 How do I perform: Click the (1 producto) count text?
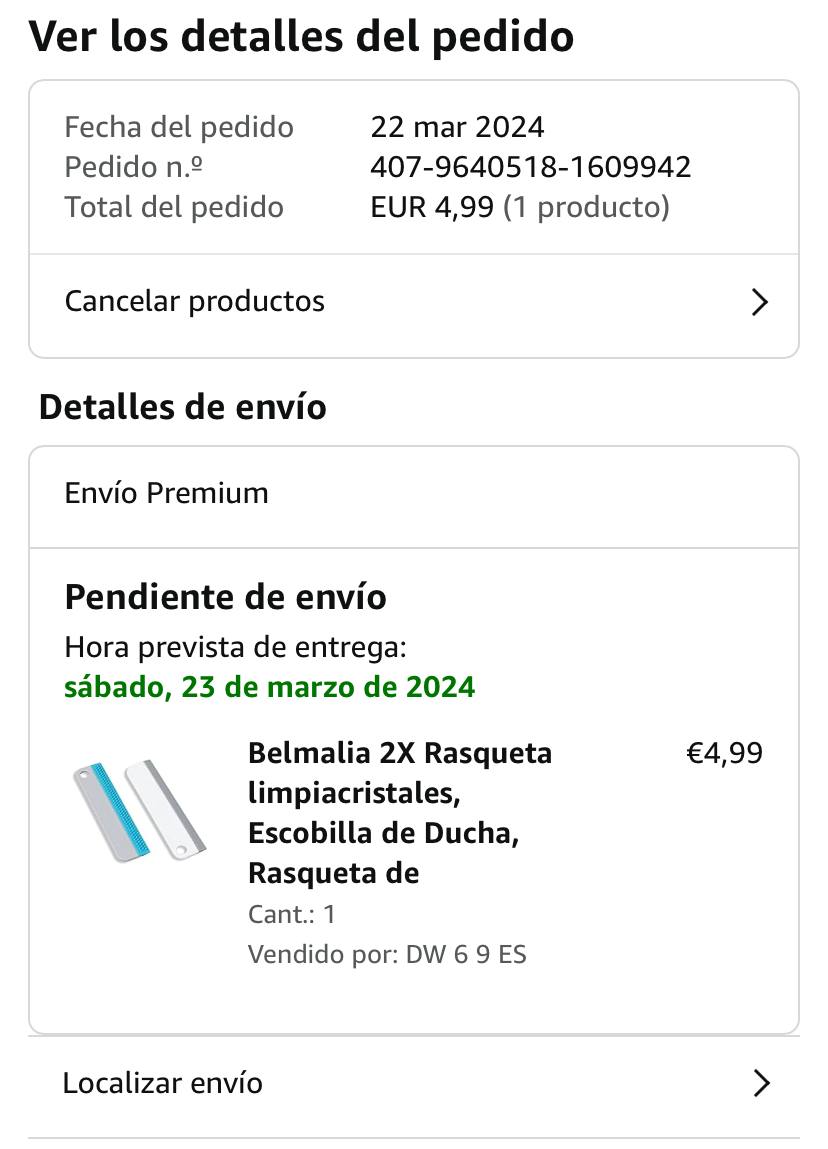[586, 207]
